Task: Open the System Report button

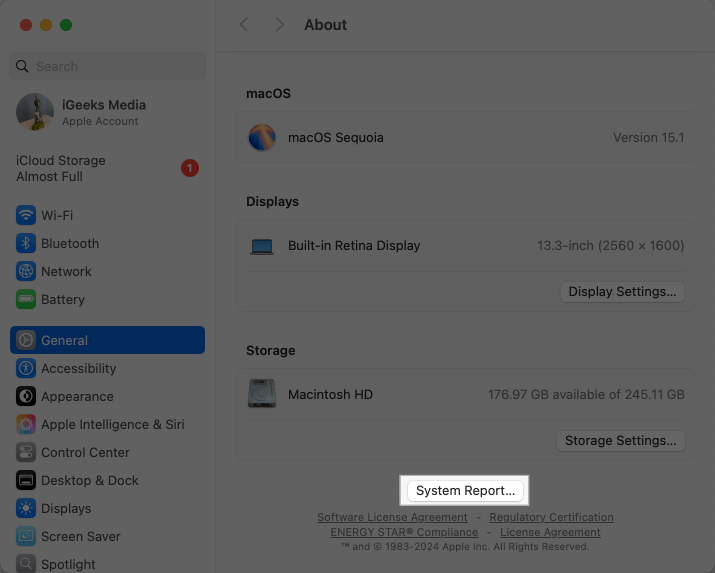Action: tap(465, 490)
